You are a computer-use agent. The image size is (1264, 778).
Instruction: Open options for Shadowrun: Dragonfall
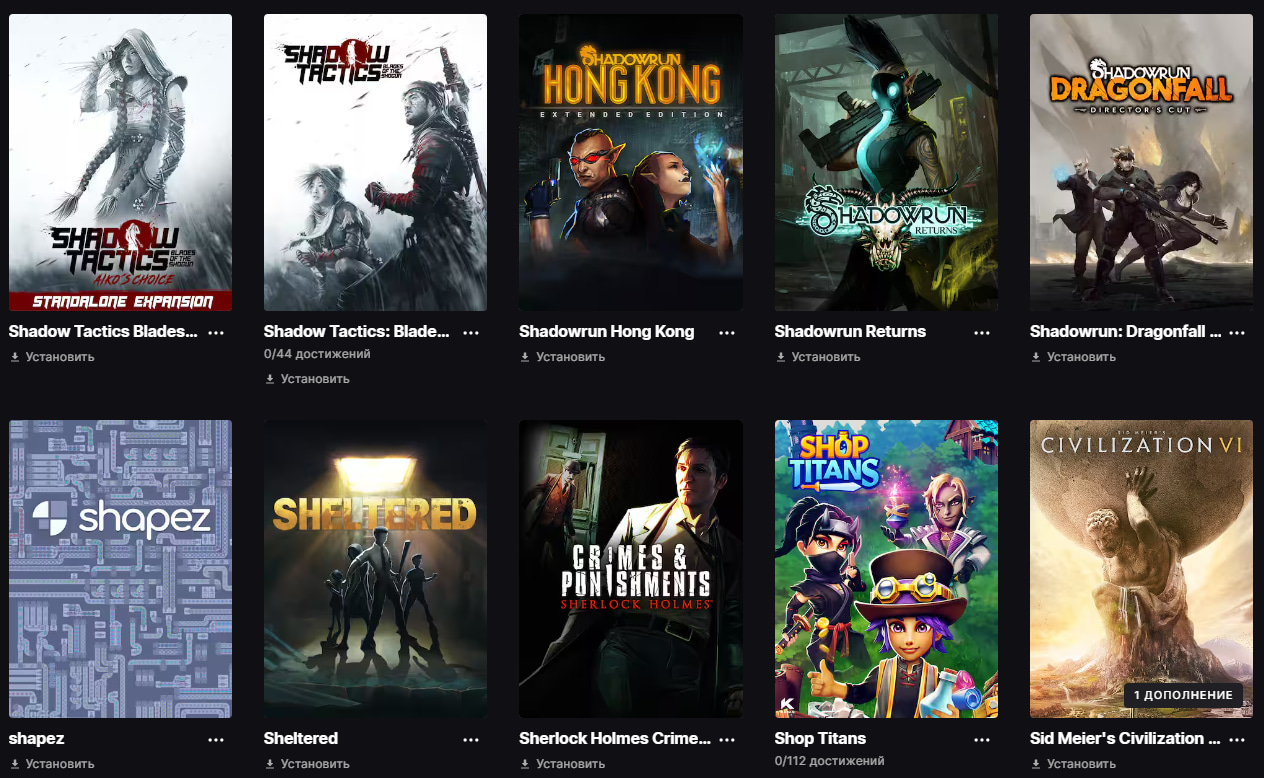(x=1237, y=333)
